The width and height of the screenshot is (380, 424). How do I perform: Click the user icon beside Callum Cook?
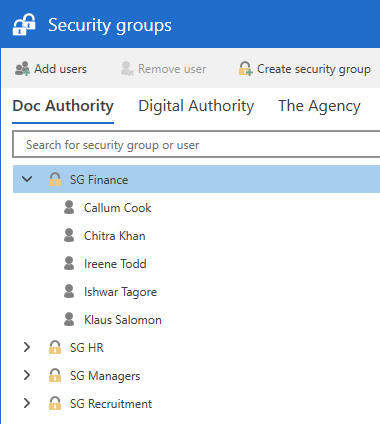pos(69,207)
